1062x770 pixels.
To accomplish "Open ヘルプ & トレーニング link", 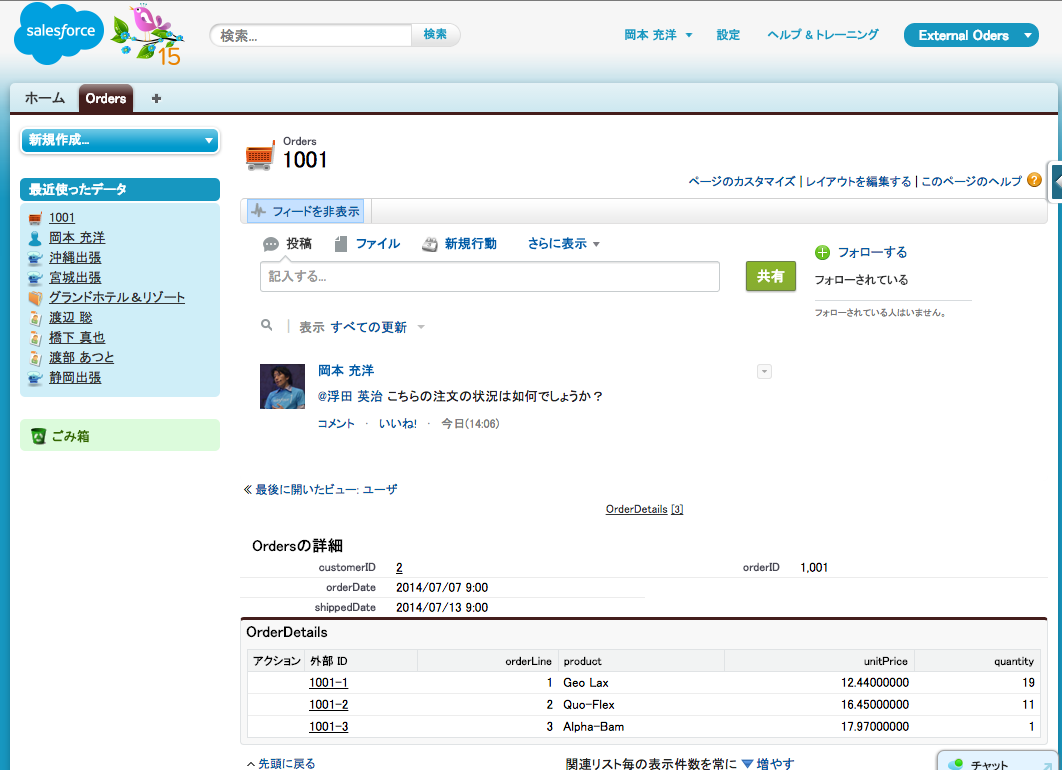I will pos(823,35).
